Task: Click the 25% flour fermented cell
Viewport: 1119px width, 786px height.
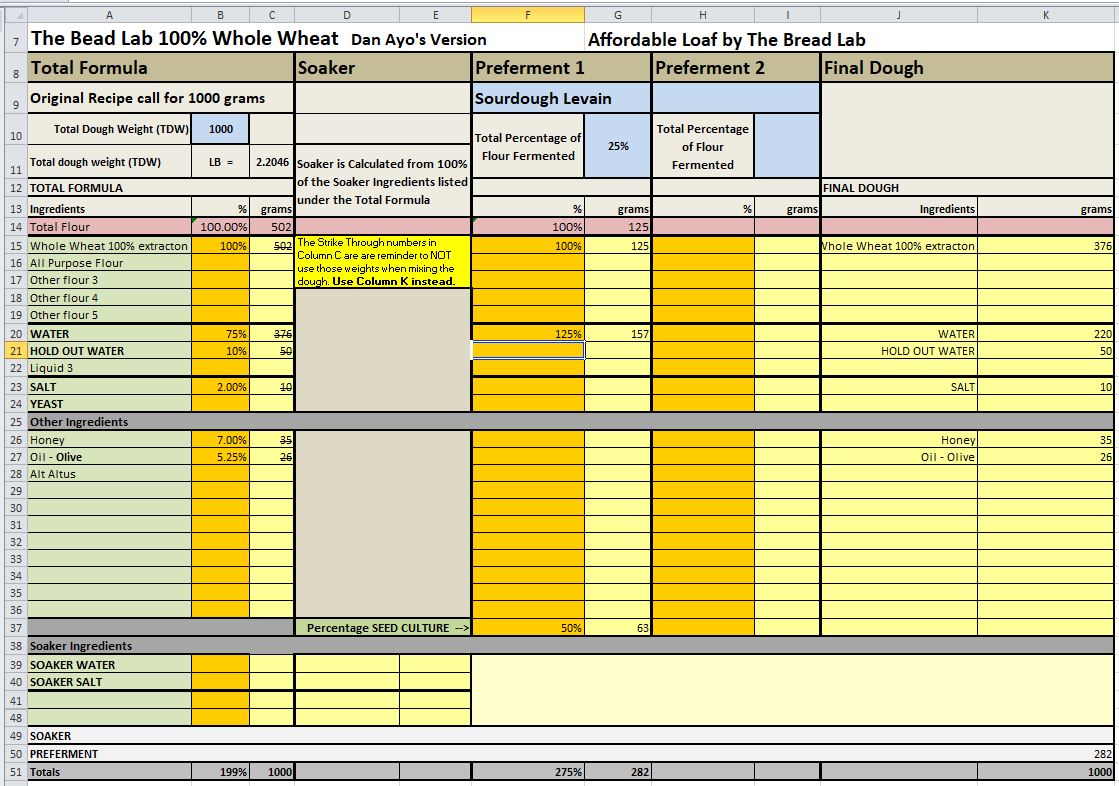Action: coord(618,146)
